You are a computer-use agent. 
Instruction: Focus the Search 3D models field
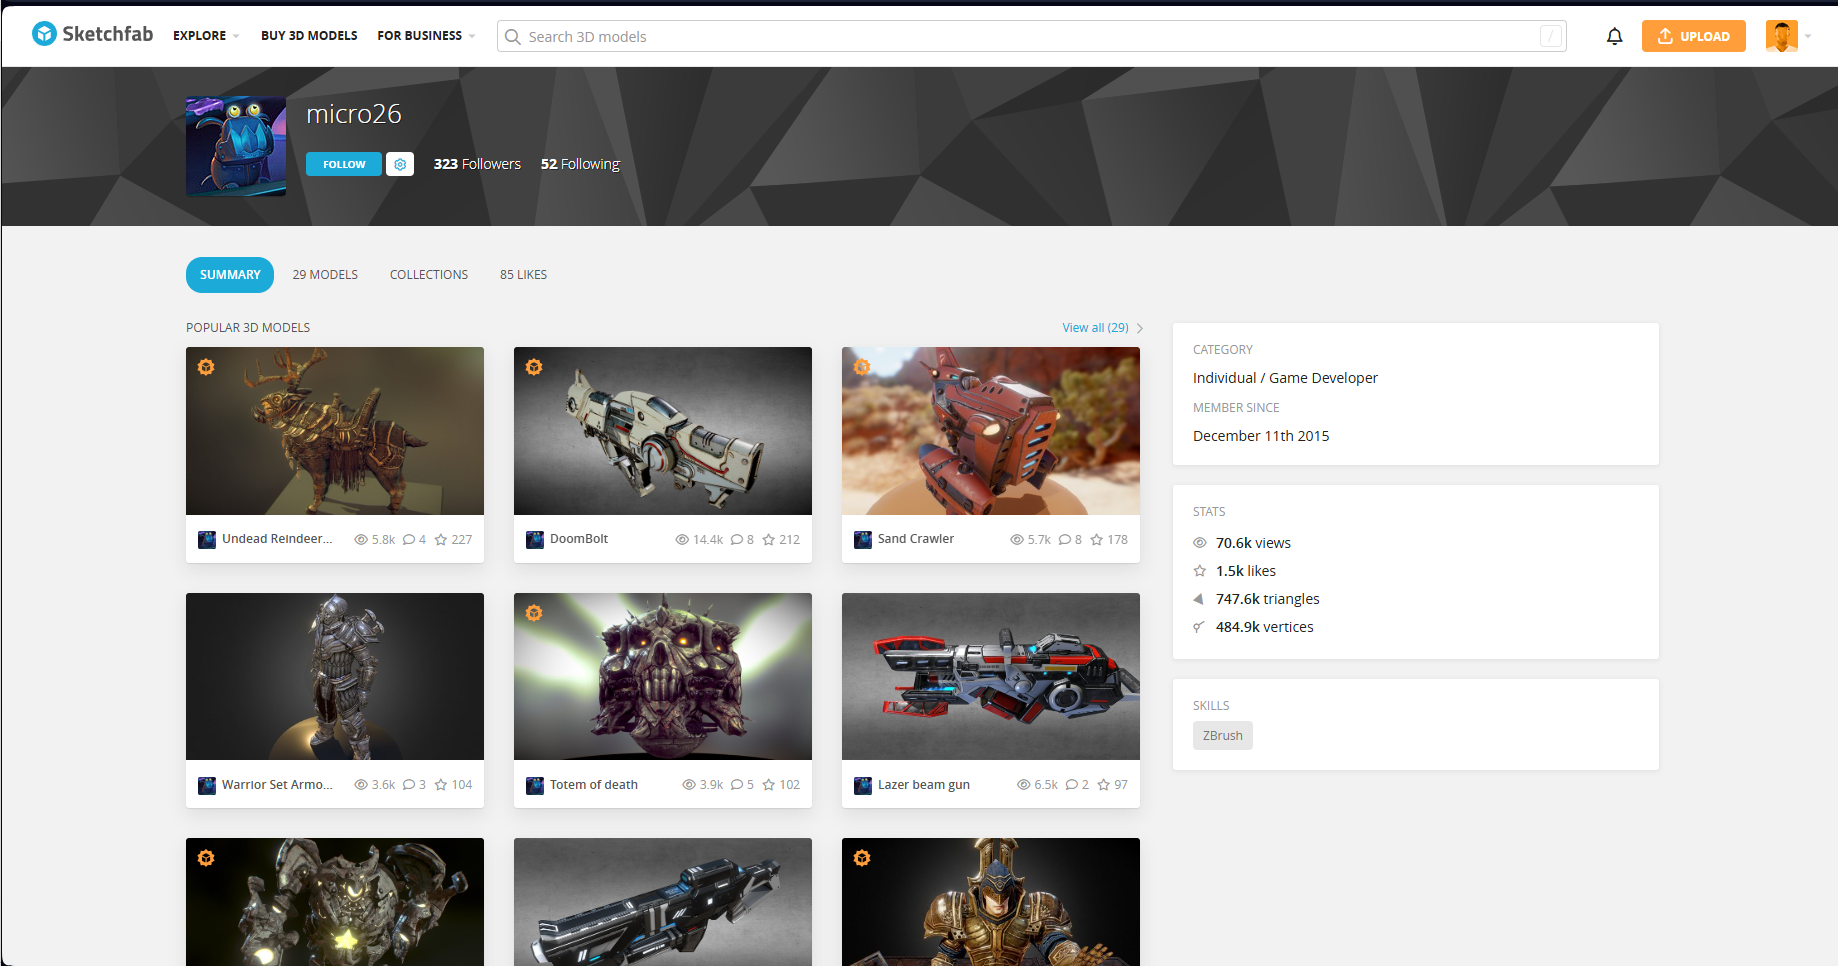coord(1031,37)
